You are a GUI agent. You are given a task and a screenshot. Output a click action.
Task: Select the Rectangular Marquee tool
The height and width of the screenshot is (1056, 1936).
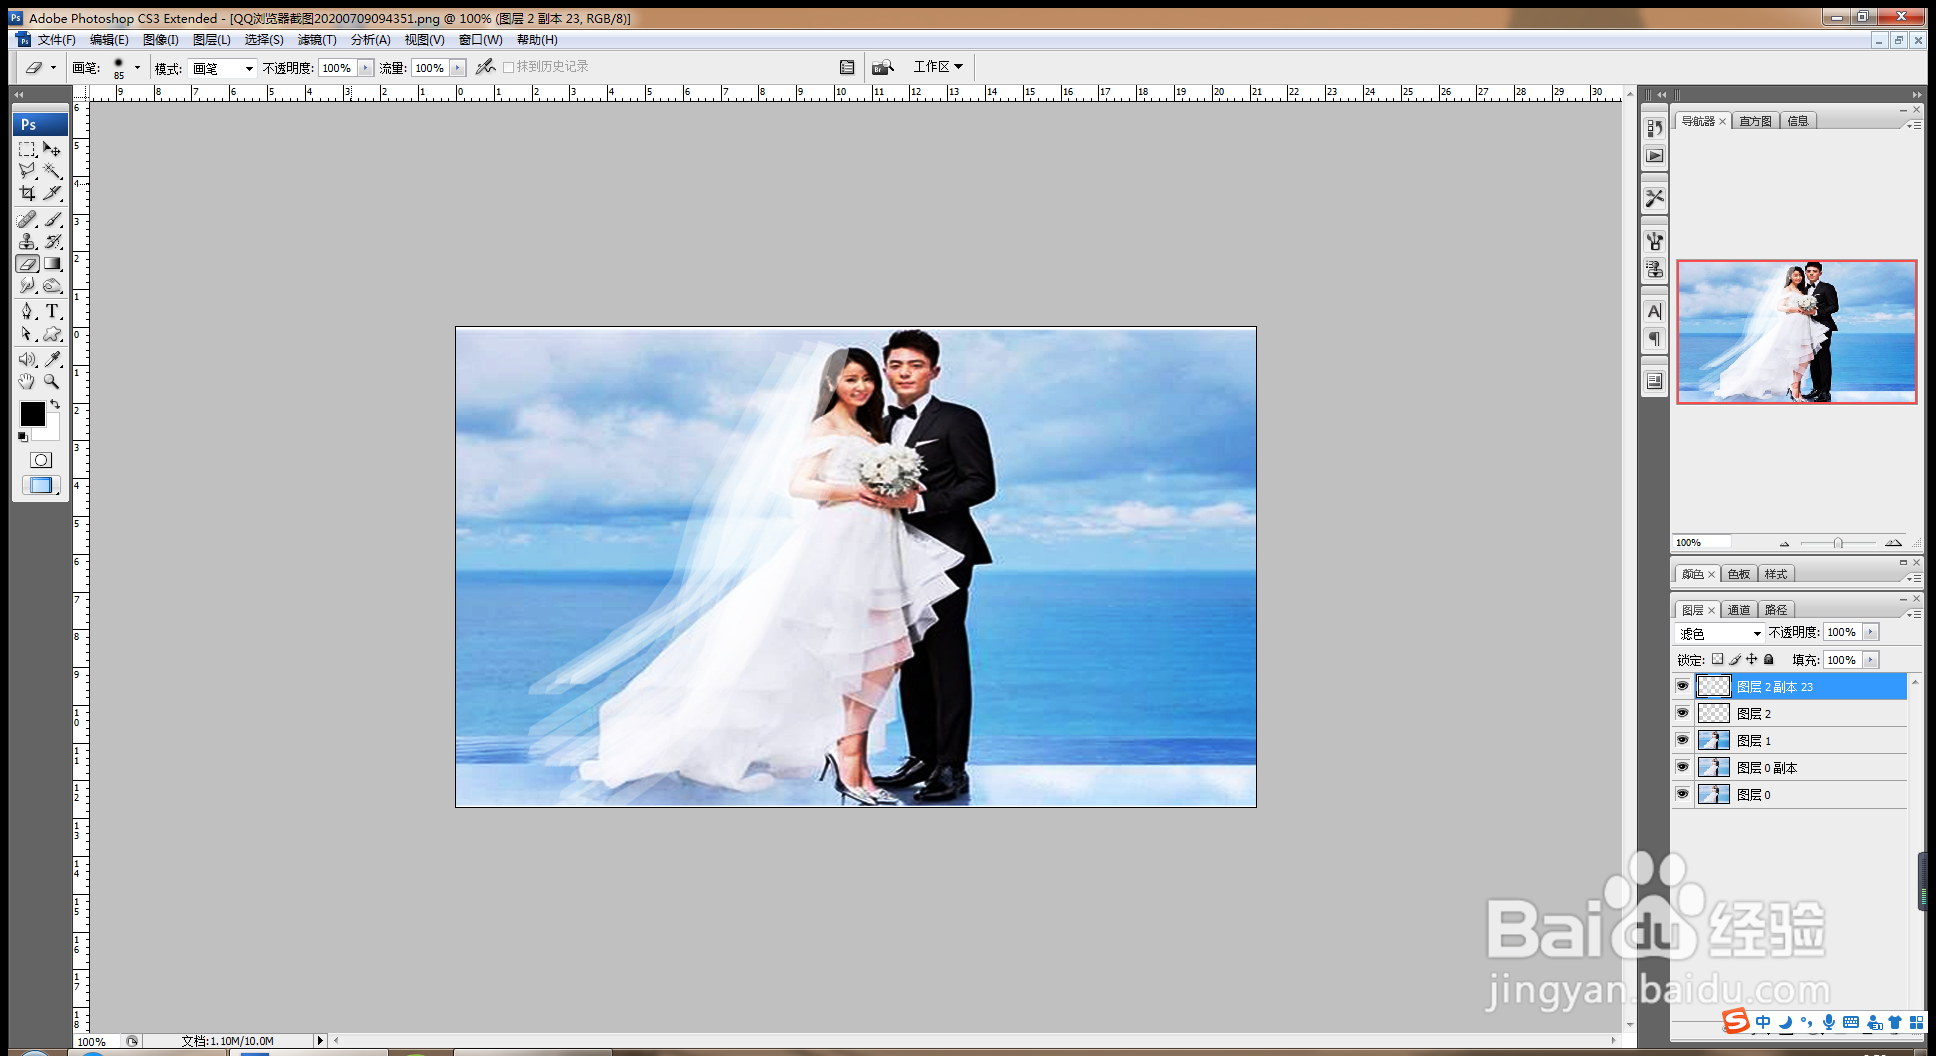tap(28, 149)
